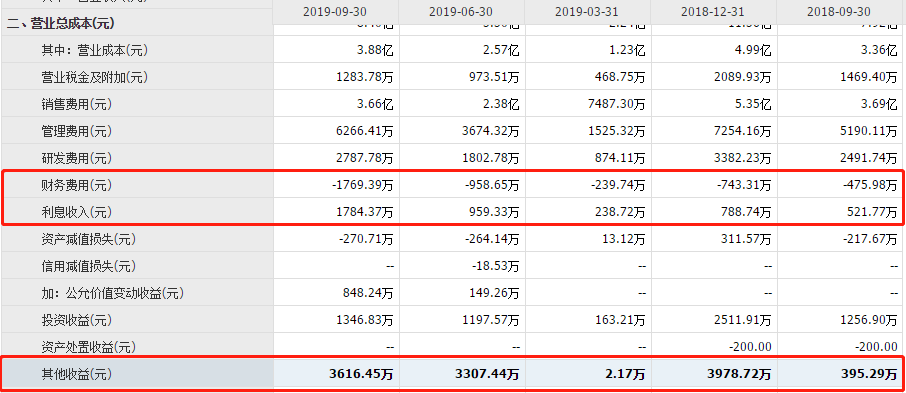The image size is (906, 393).
Task: Click the 资产处置收益(元) row label
Action: (88, 347)
